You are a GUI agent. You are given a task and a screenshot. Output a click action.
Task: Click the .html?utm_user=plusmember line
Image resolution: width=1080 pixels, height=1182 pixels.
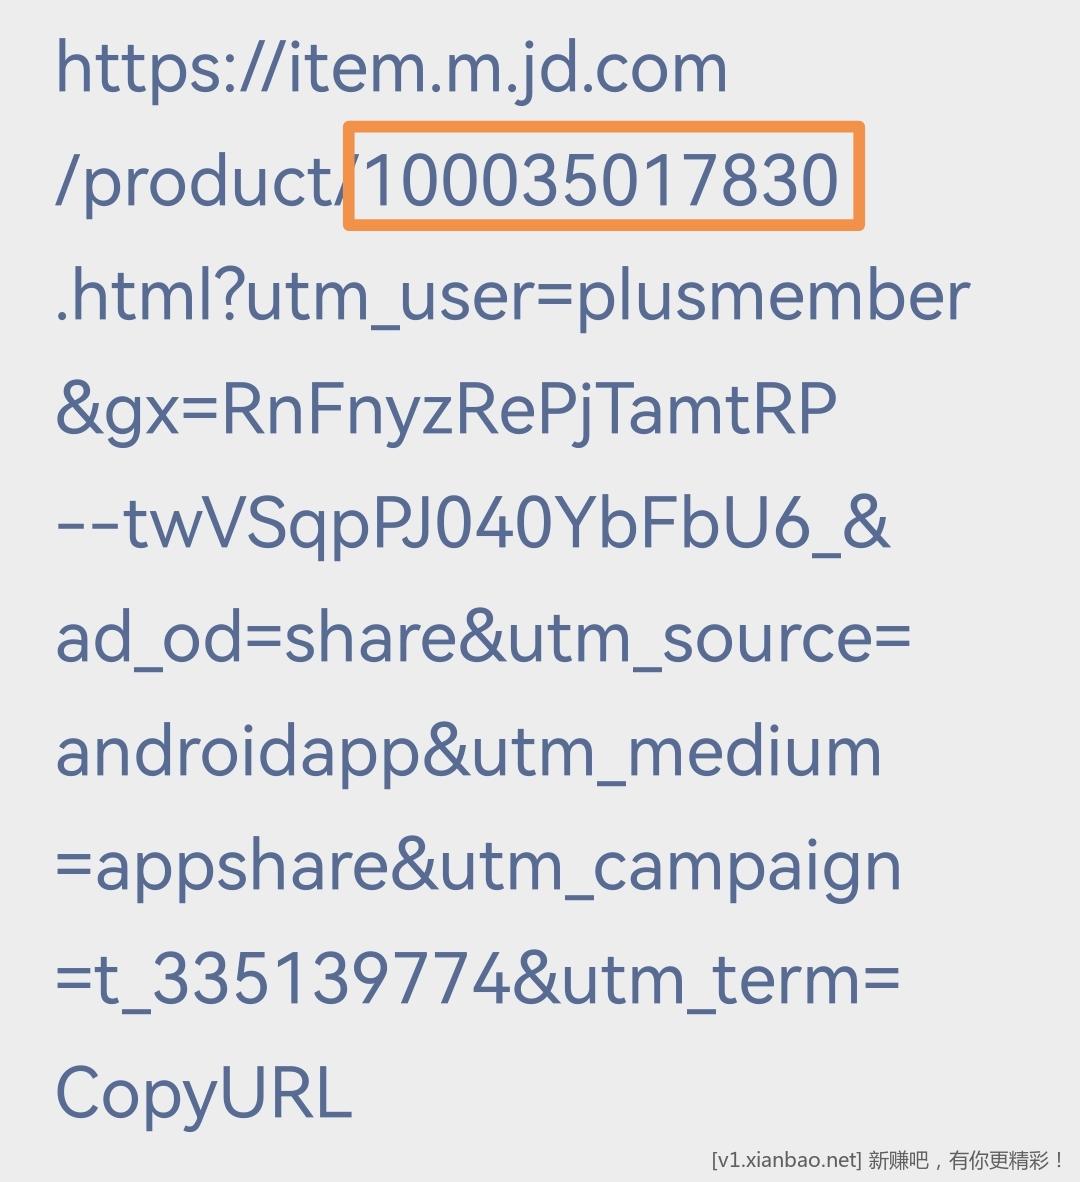(x=514, y=297)
